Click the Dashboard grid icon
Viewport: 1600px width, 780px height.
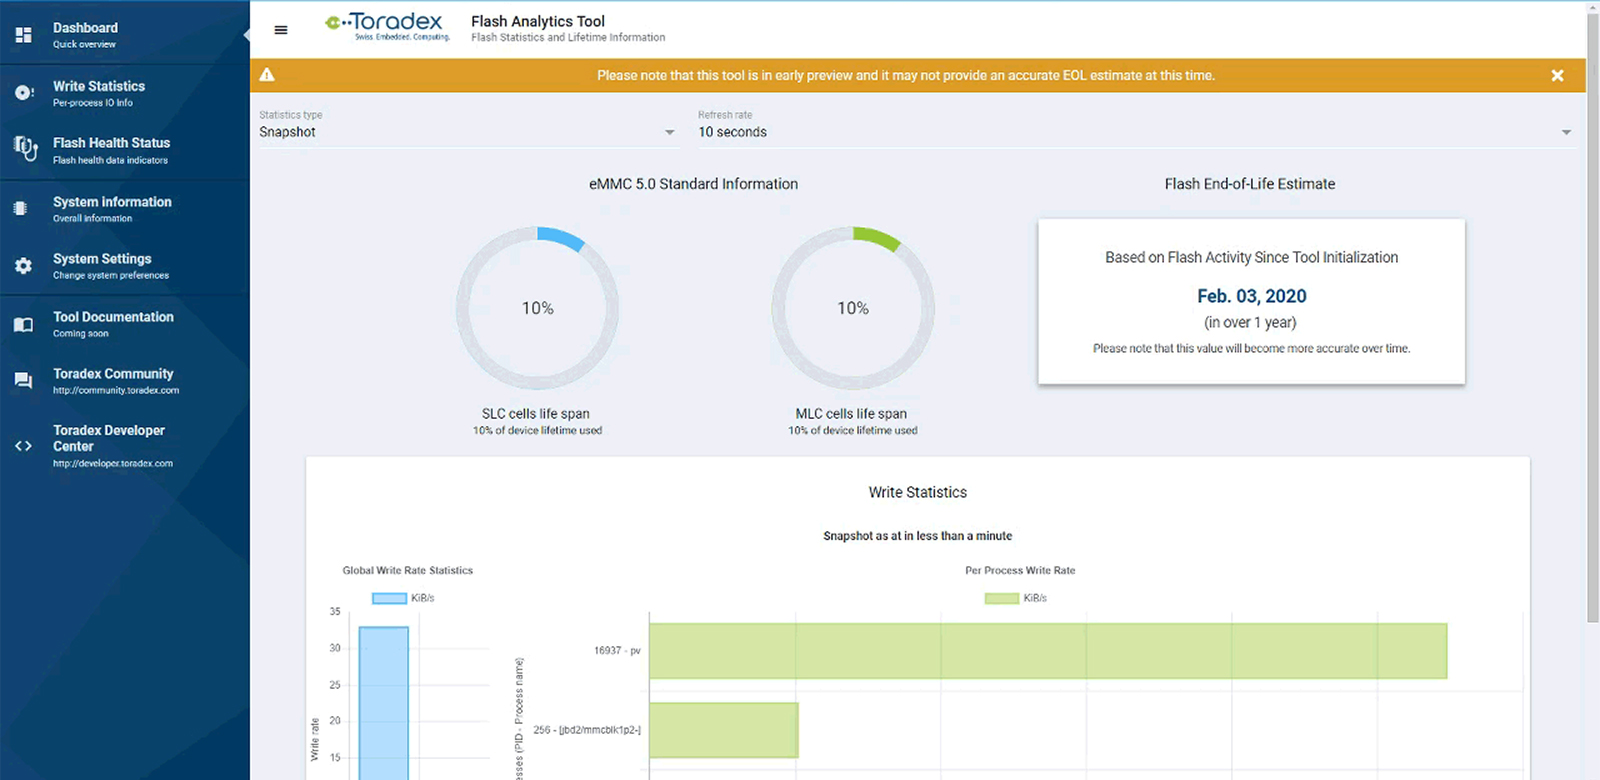24,35
